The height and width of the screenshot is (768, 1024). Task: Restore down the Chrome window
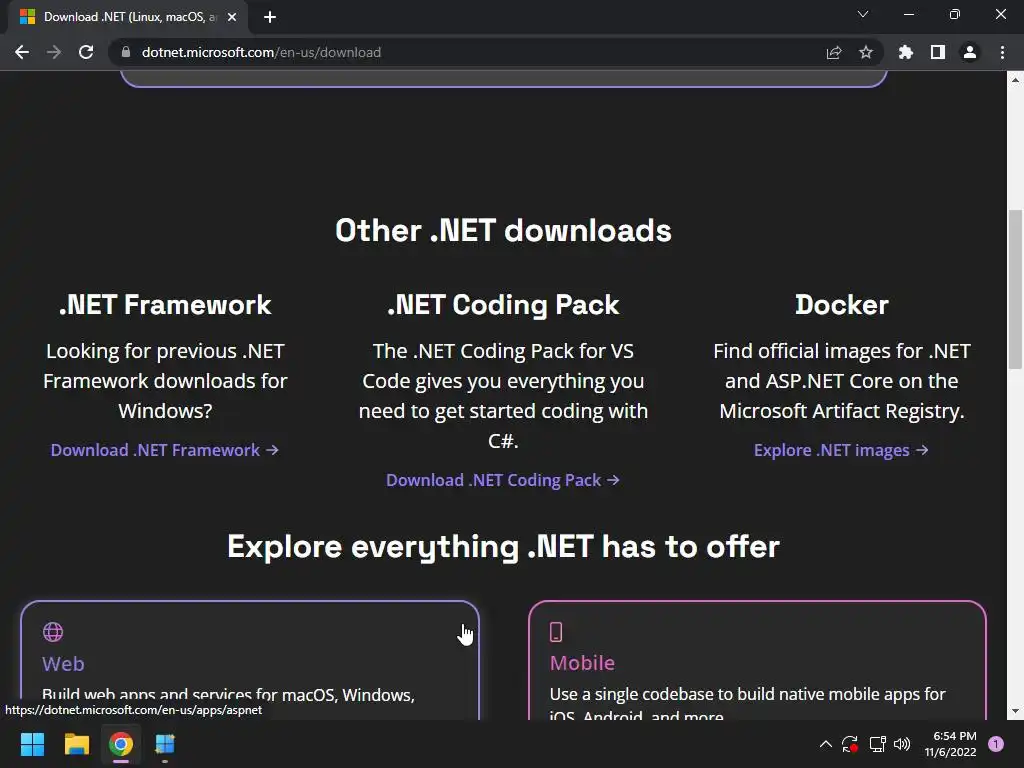(954, 14)
